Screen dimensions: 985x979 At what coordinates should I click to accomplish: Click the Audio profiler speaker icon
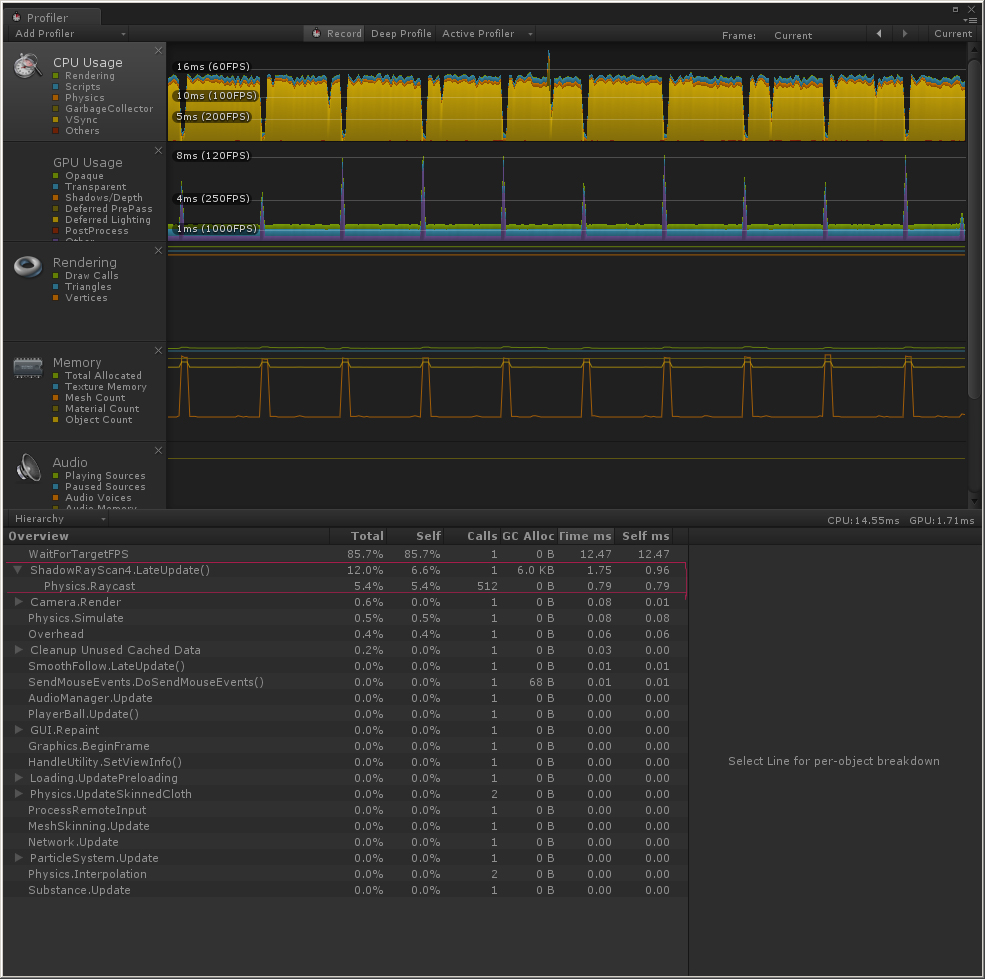(x=27, y=466)
